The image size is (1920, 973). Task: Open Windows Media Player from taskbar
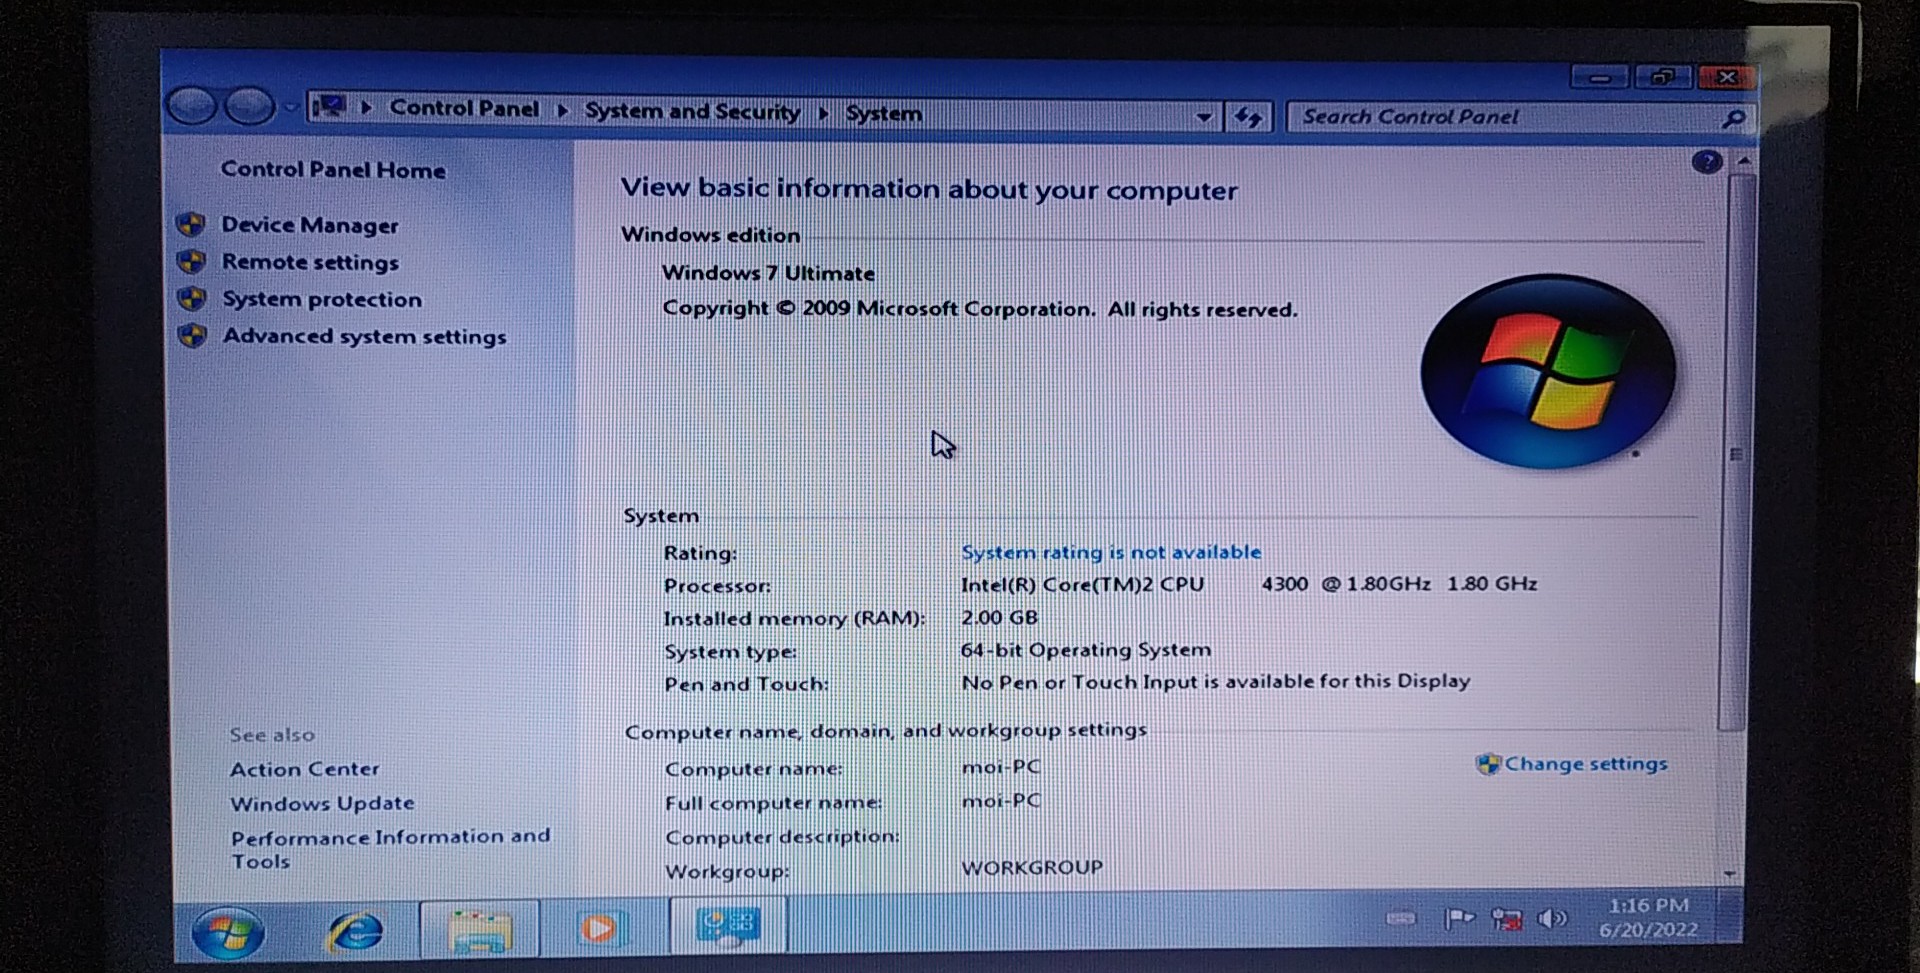point(600,929)
